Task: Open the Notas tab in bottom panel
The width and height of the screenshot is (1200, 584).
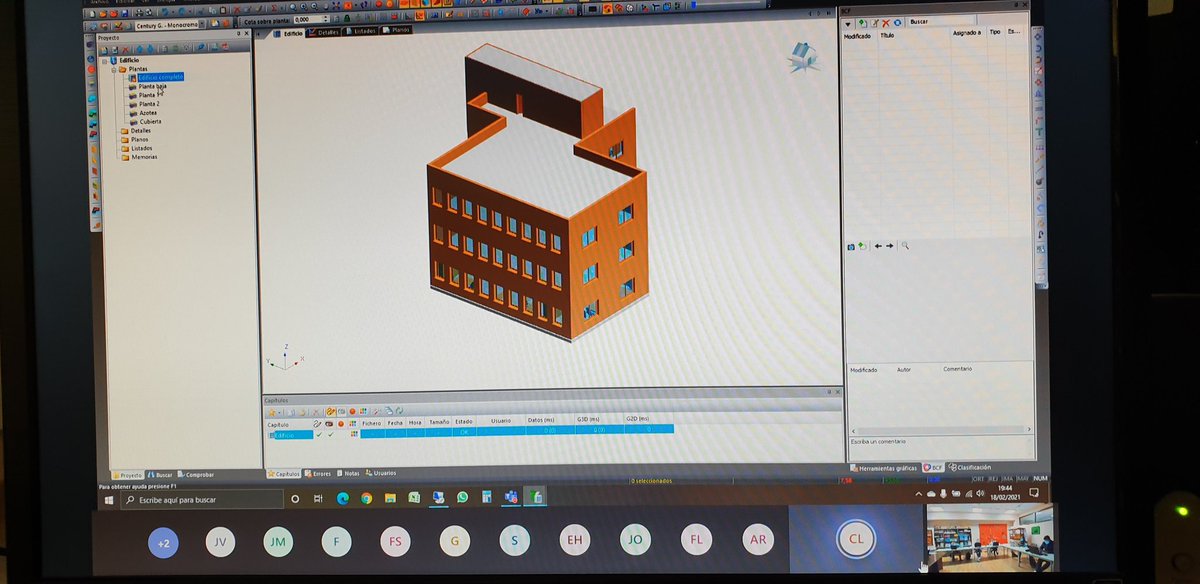Action: [x=347, y=473]
